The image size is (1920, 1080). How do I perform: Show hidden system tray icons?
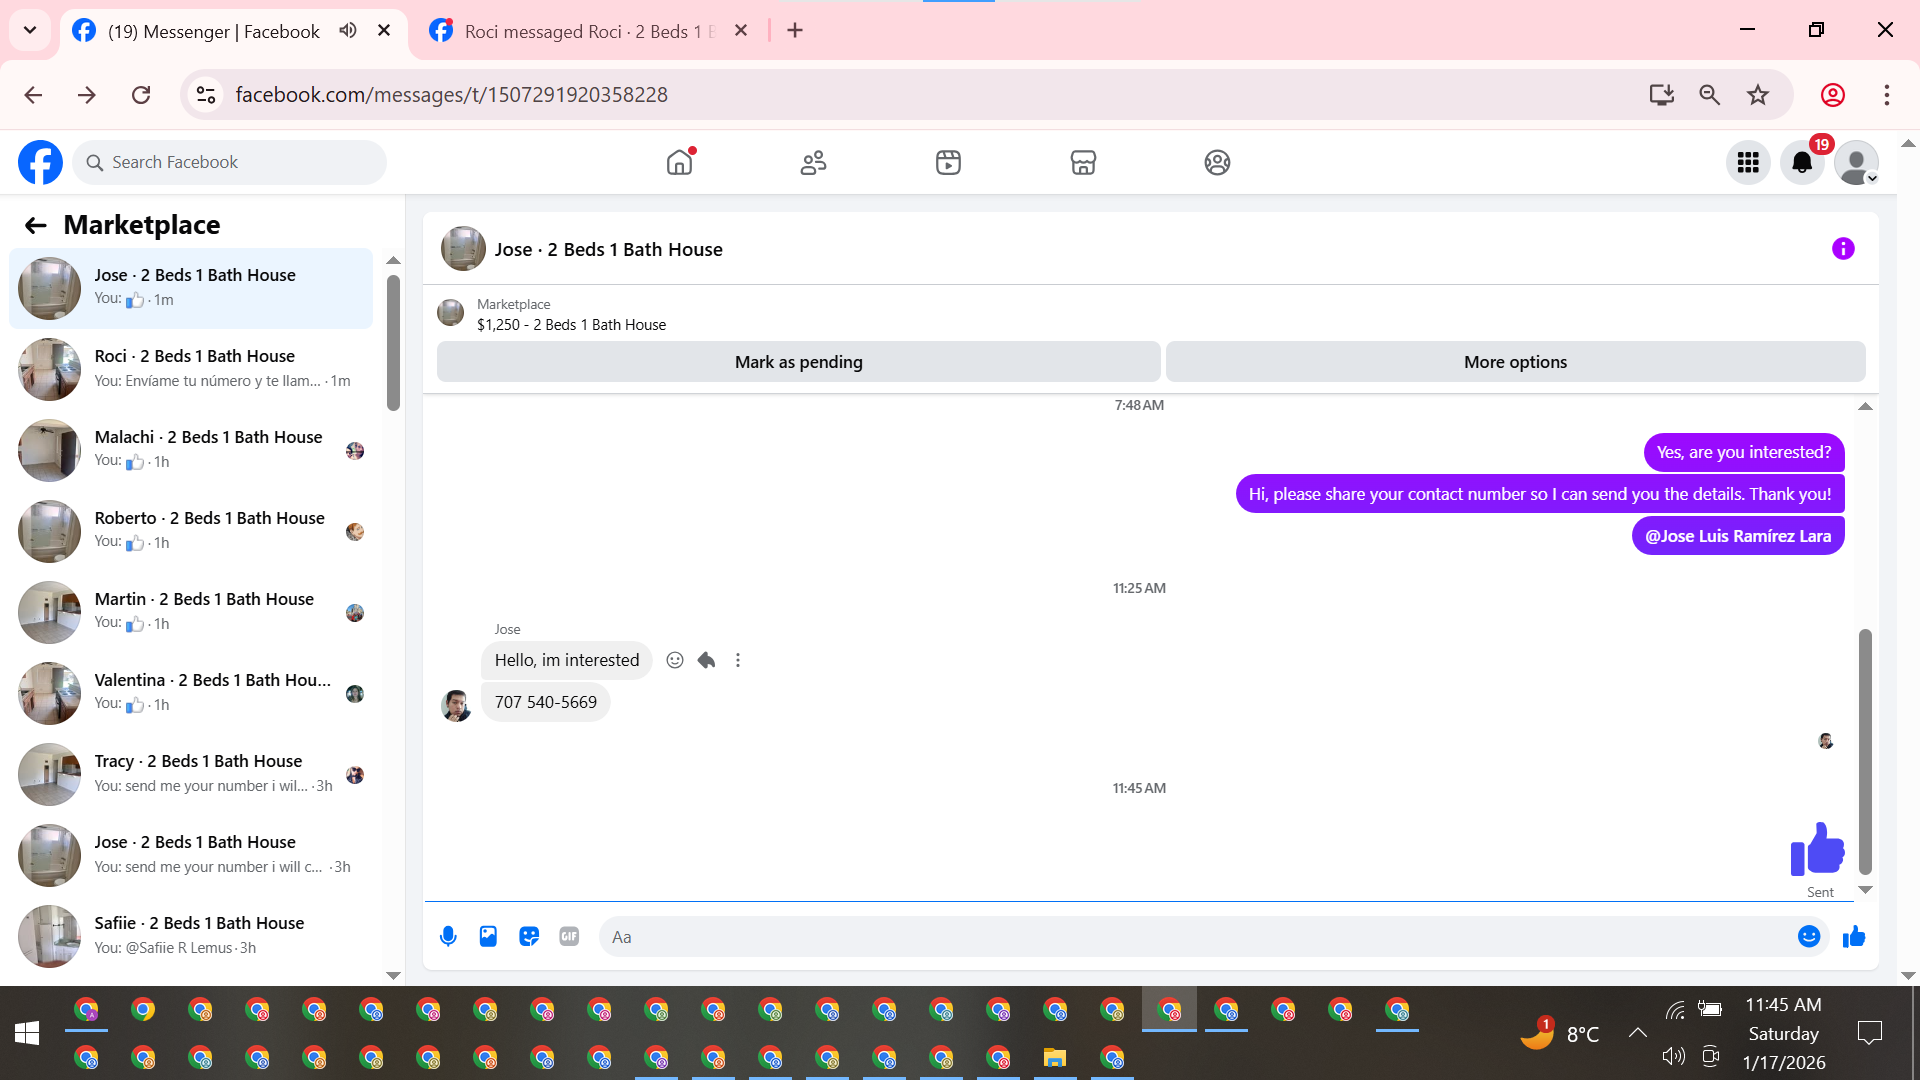tap(1637, 1033)
